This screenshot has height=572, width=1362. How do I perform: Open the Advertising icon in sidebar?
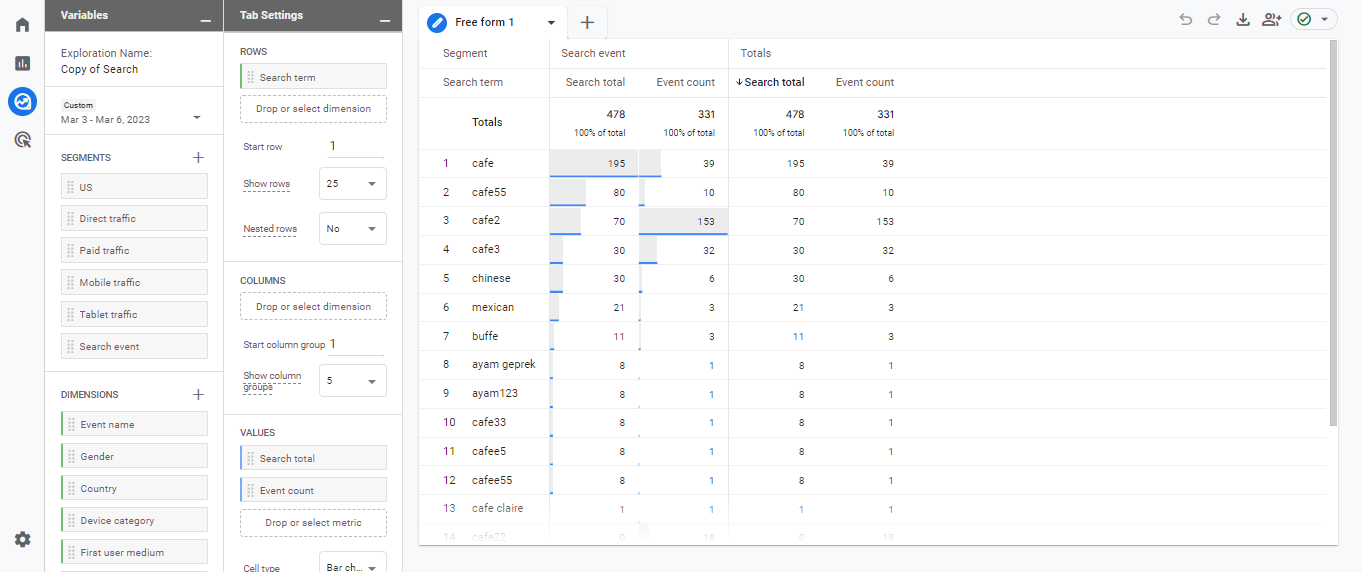click(x=22, y=140)
